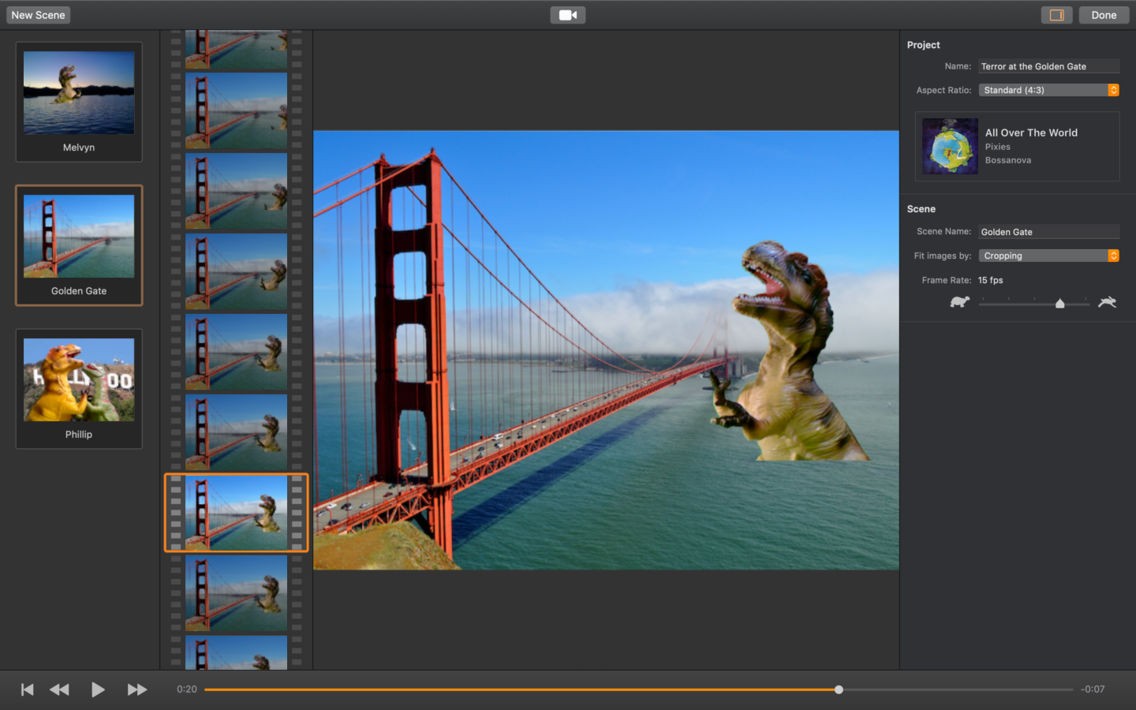Click the album artwork for the soundtrack
The image size is (1136, 710).
950,146
